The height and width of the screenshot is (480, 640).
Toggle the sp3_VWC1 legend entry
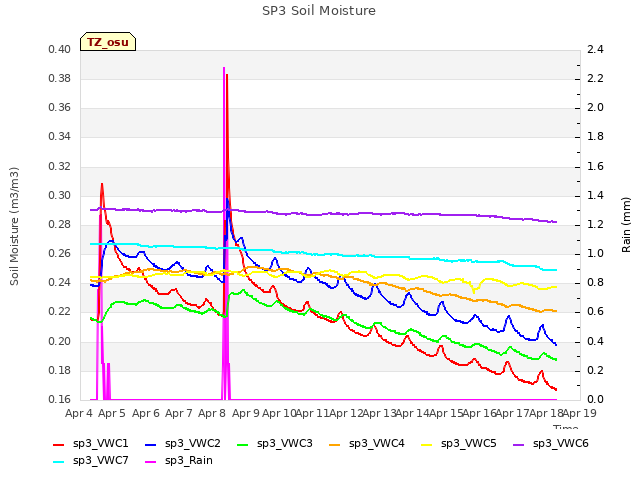coord(91,443)
